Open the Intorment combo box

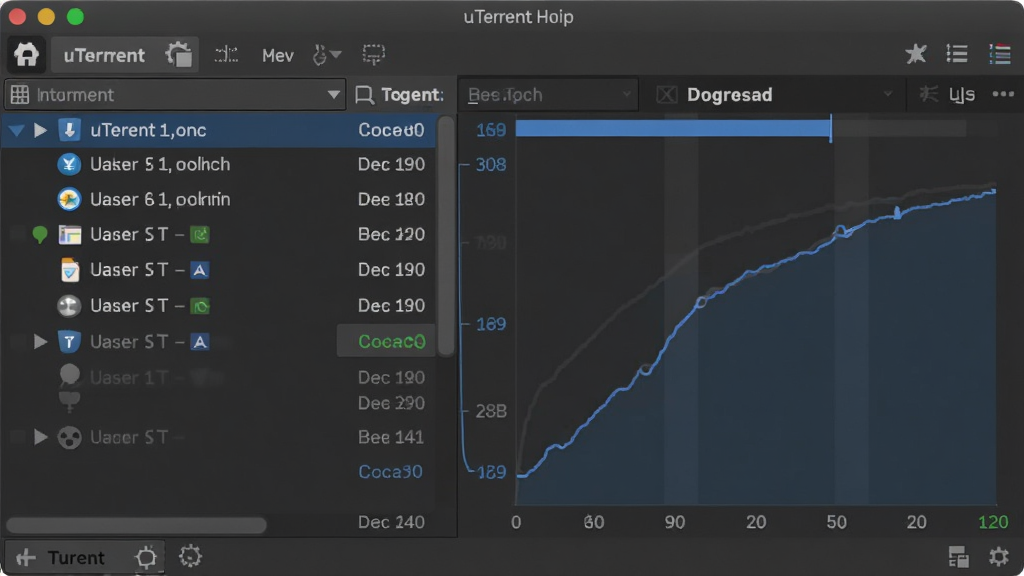click(175, 95)
